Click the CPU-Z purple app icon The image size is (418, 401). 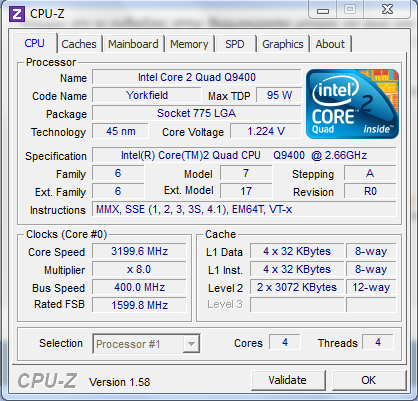pyautogui.click(x=17, y=14)
